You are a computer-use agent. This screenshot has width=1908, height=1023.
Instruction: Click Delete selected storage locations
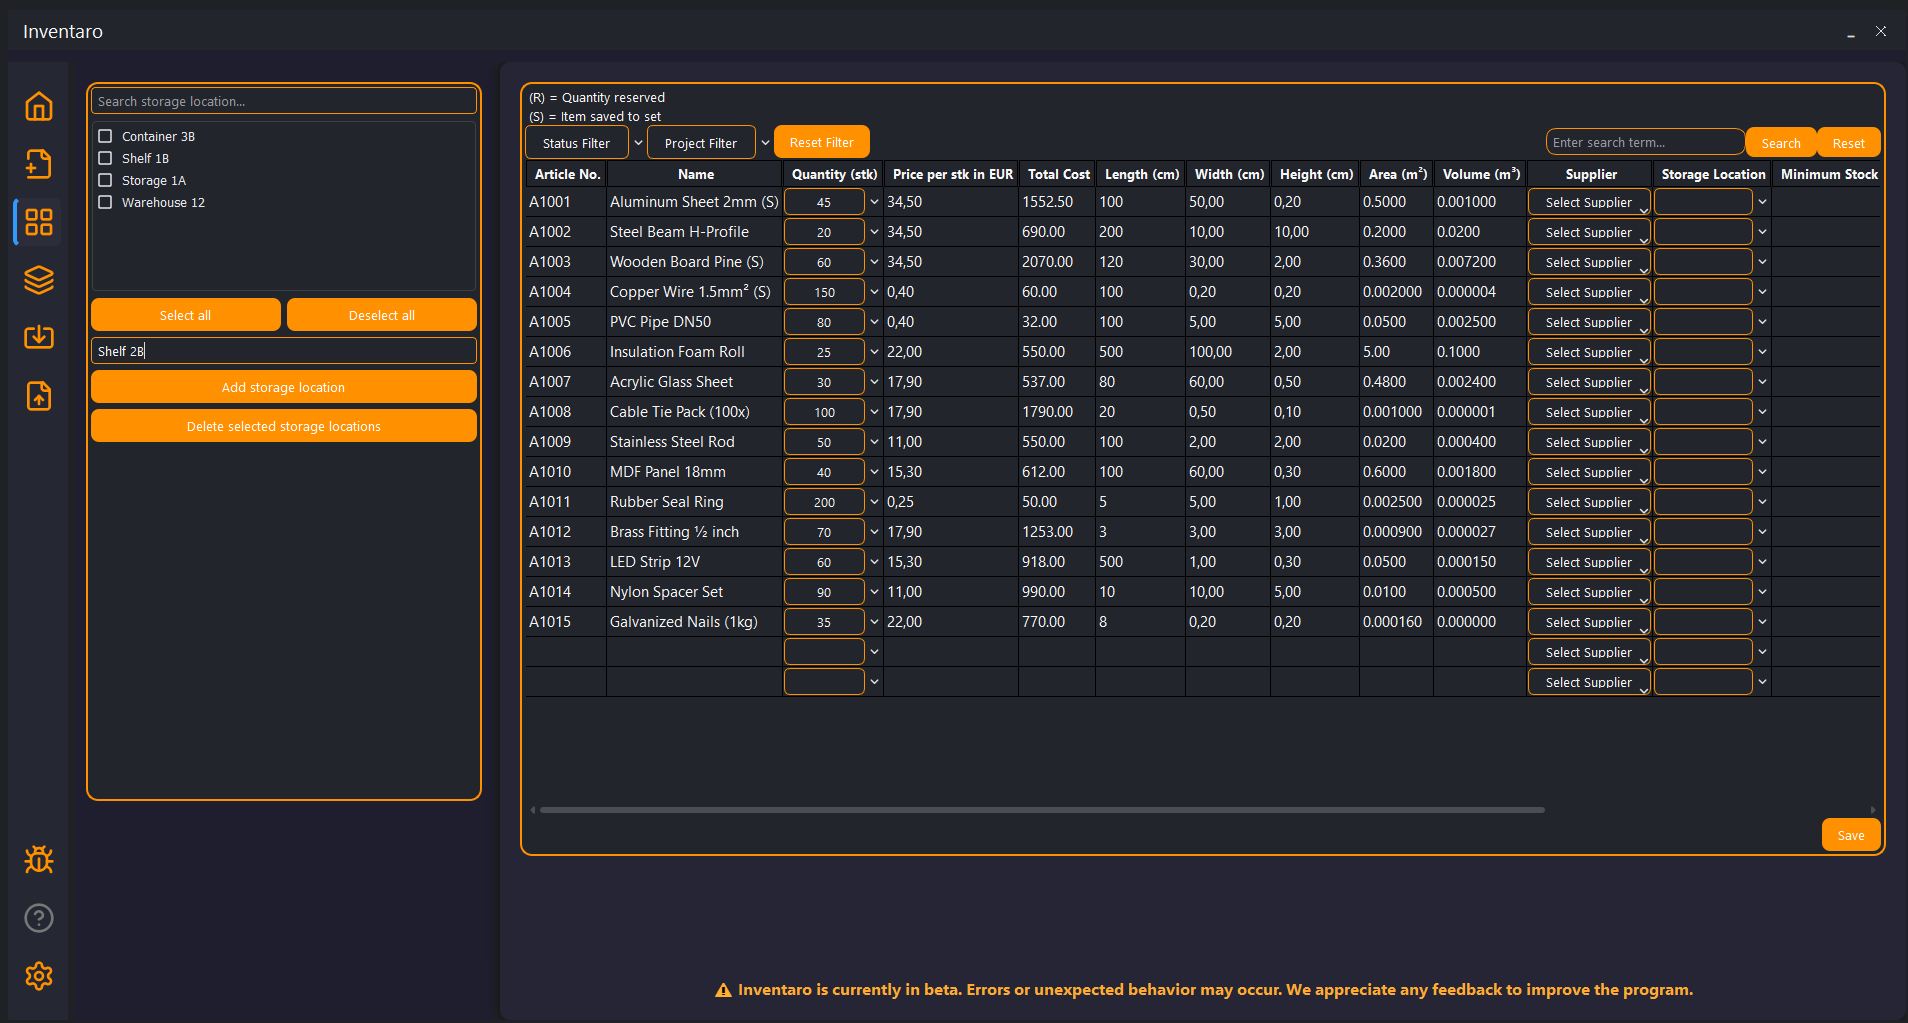click(x=284, y=426)
